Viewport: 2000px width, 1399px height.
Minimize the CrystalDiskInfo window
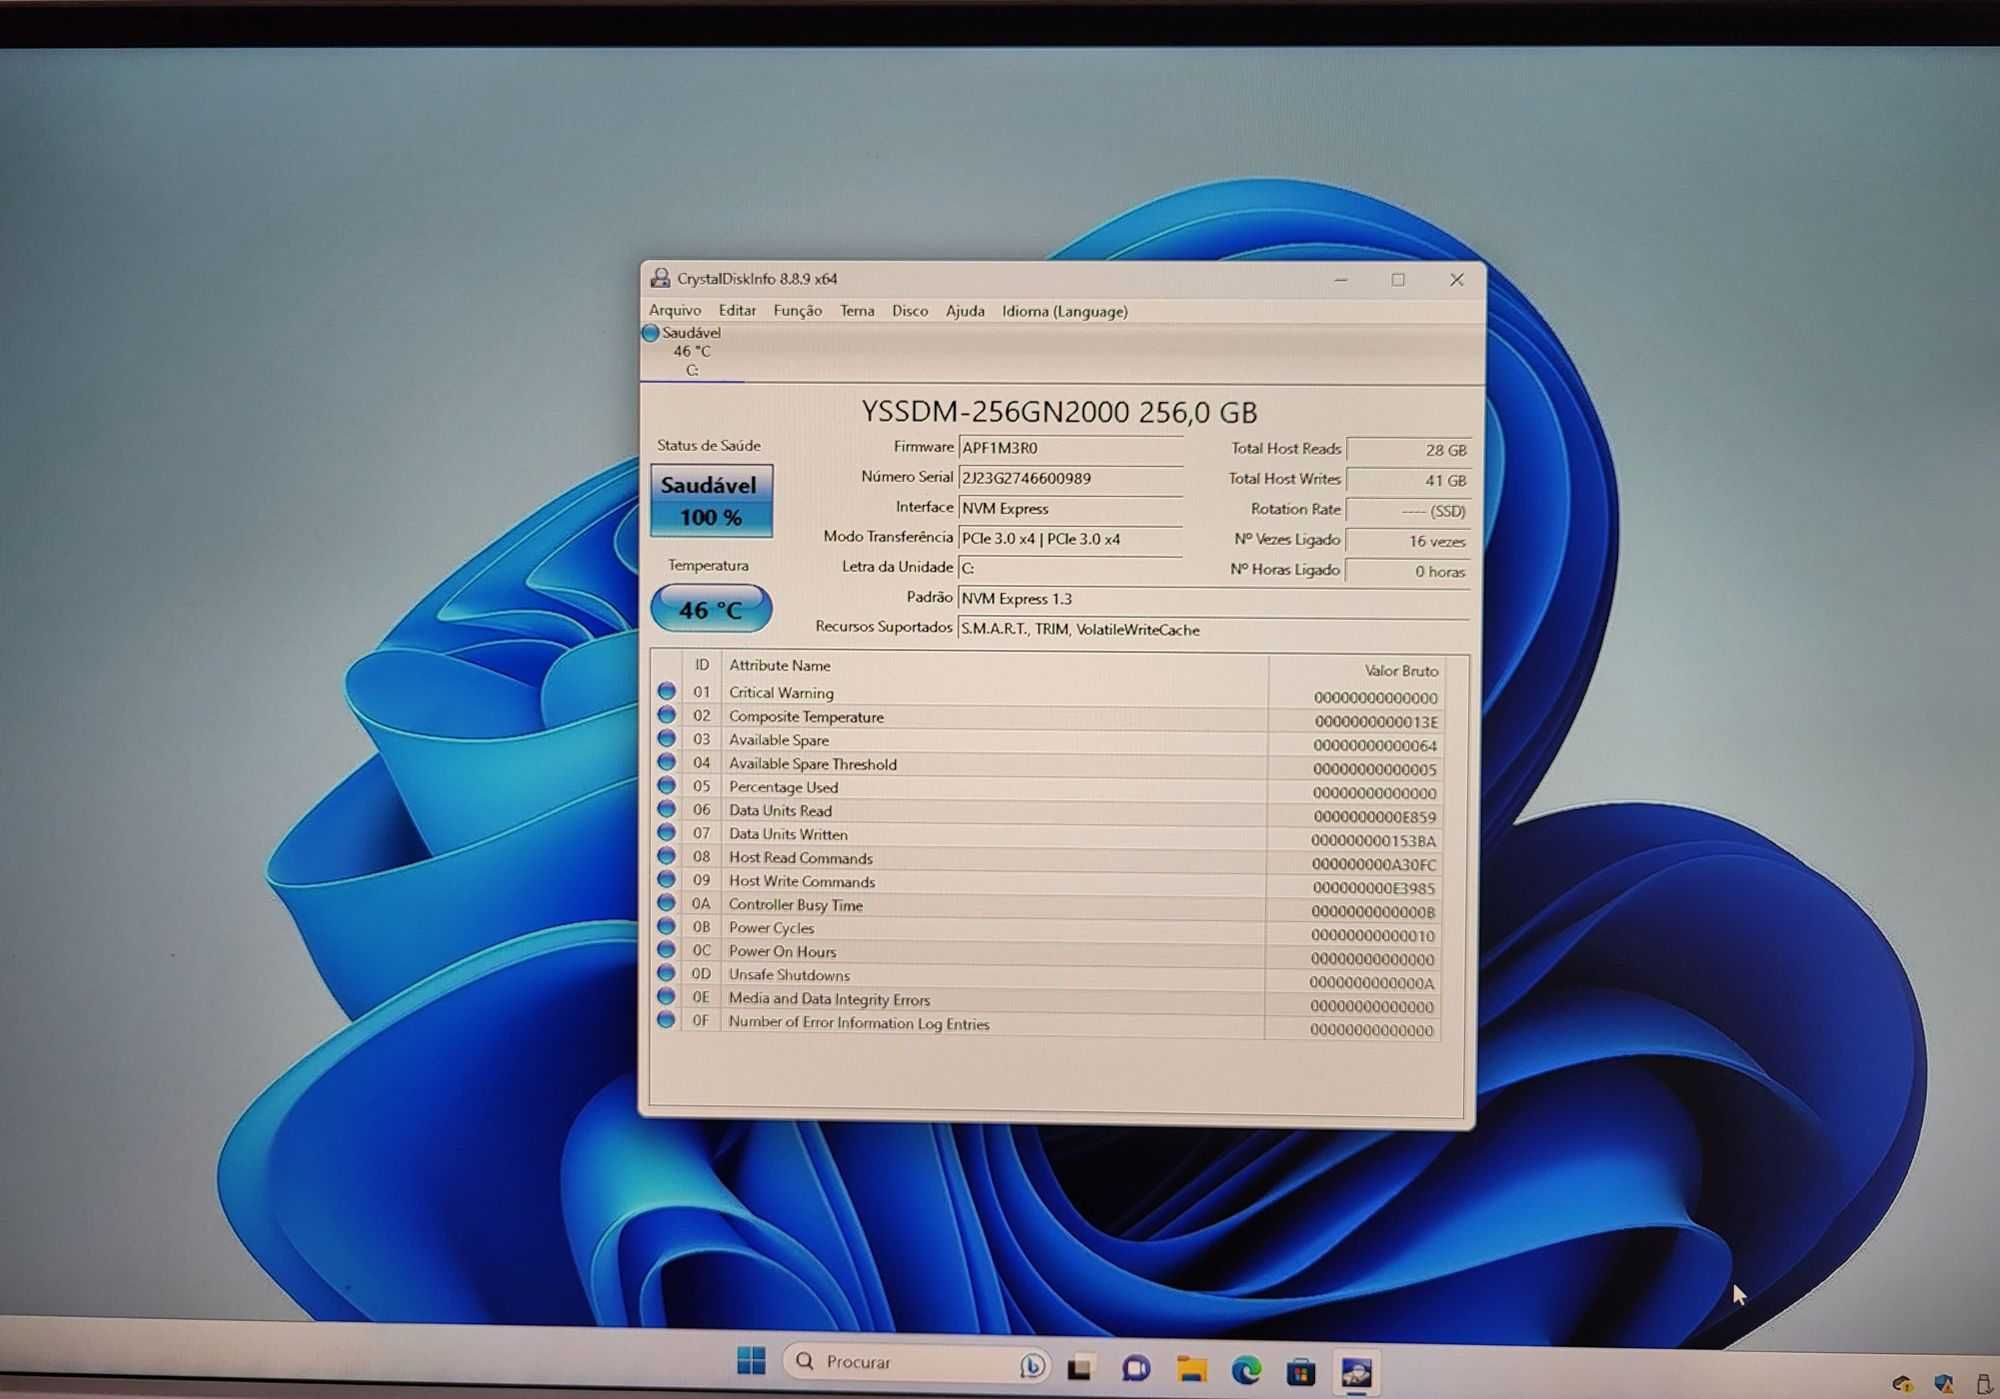point(1341,279)
